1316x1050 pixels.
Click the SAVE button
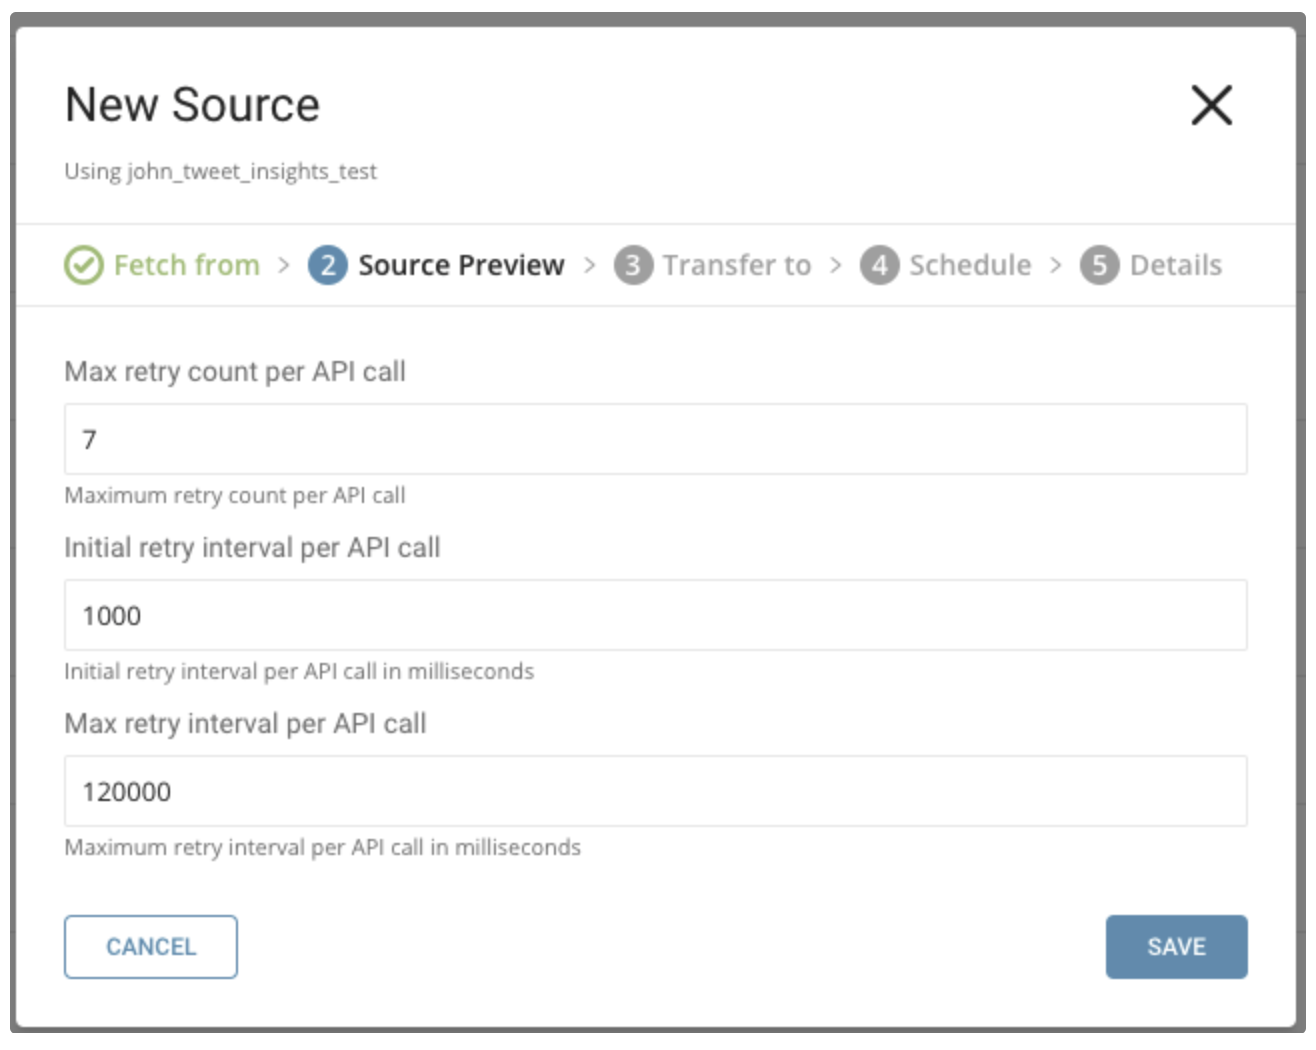1176,946
